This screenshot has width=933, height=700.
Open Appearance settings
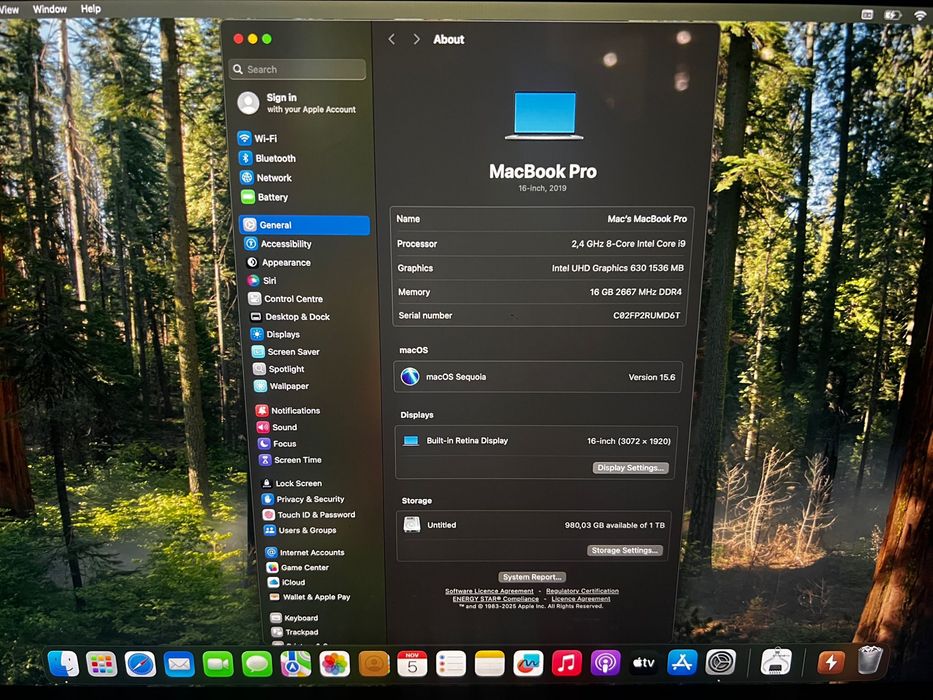click(278, 262)
